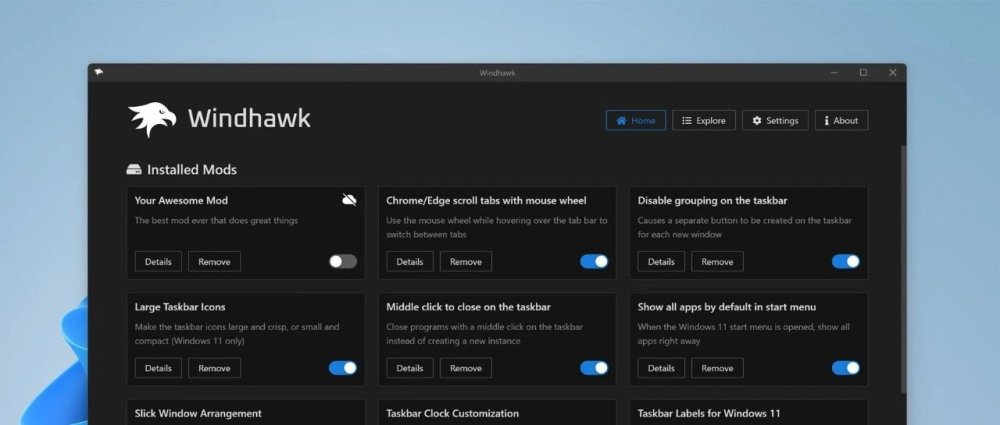Open the Explore tab
This screenshot has height=425, width=1000.
point(703,121)
